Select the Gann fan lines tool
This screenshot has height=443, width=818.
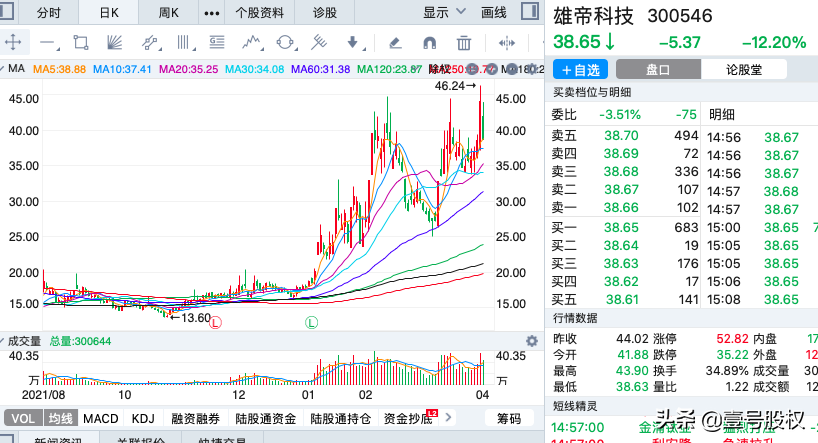pyautogui.click(x=114, y=42)
